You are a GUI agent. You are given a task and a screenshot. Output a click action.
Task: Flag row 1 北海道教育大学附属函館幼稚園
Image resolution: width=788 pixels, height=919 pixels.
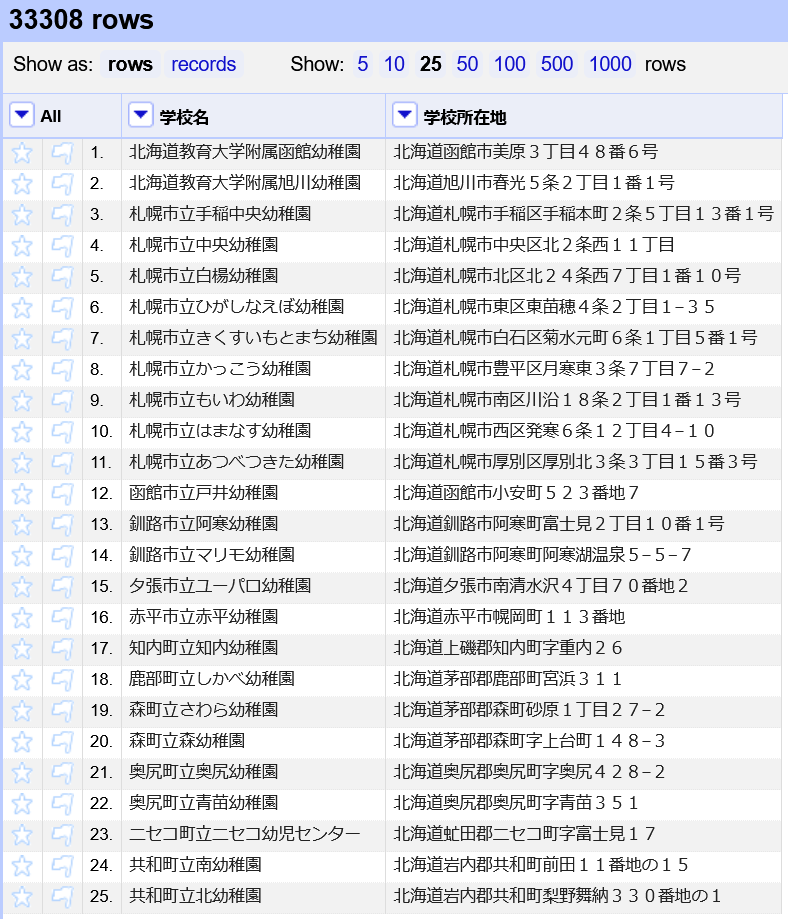62,153
